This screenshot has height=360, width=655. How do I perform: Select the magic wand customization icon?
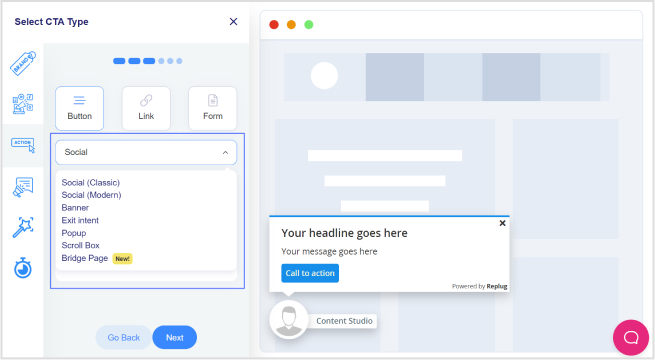click(23, 227)
